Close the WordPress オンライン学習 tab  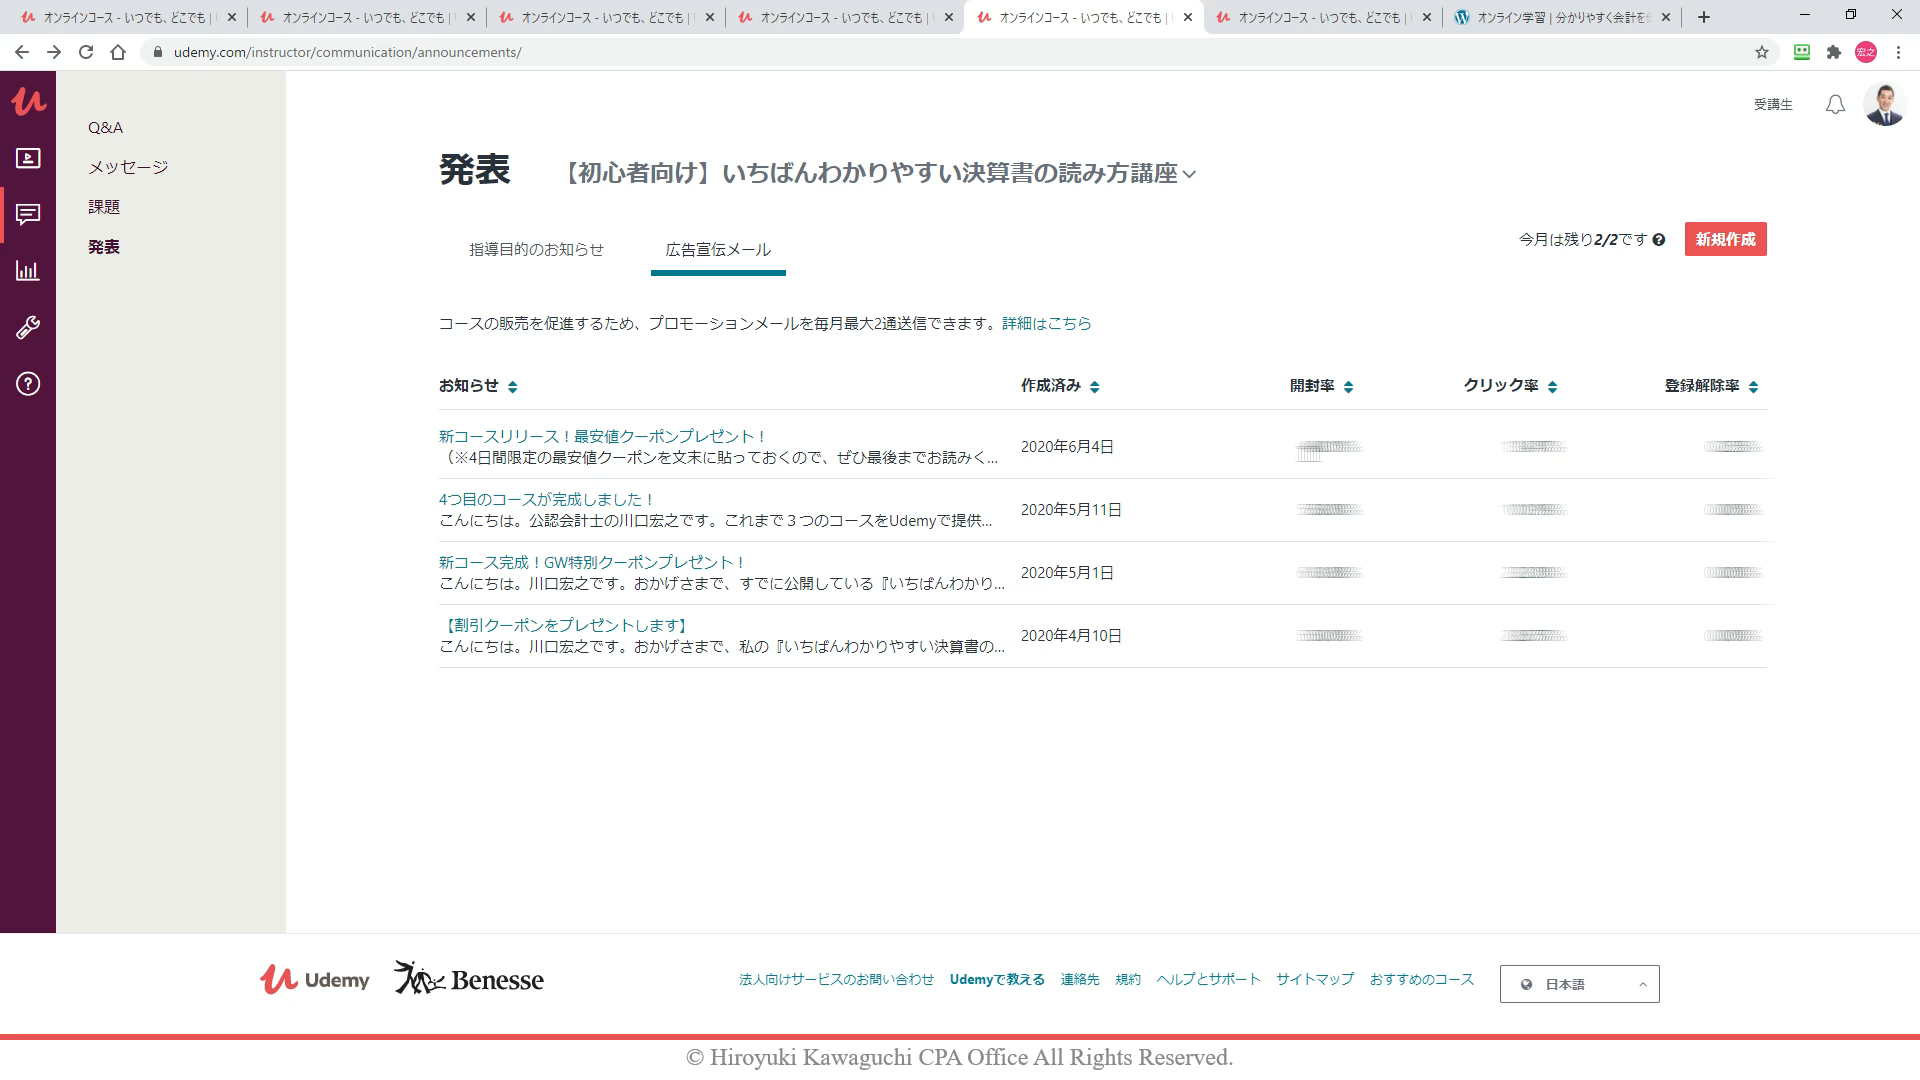pyautogui.click(x=1666, y=17)
